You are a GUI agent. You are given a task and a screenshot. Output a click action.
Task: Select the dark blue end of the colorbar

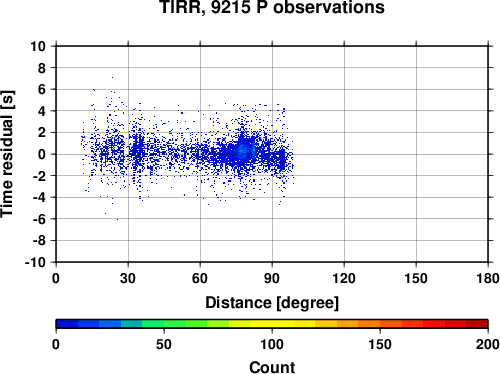point(67,324)
